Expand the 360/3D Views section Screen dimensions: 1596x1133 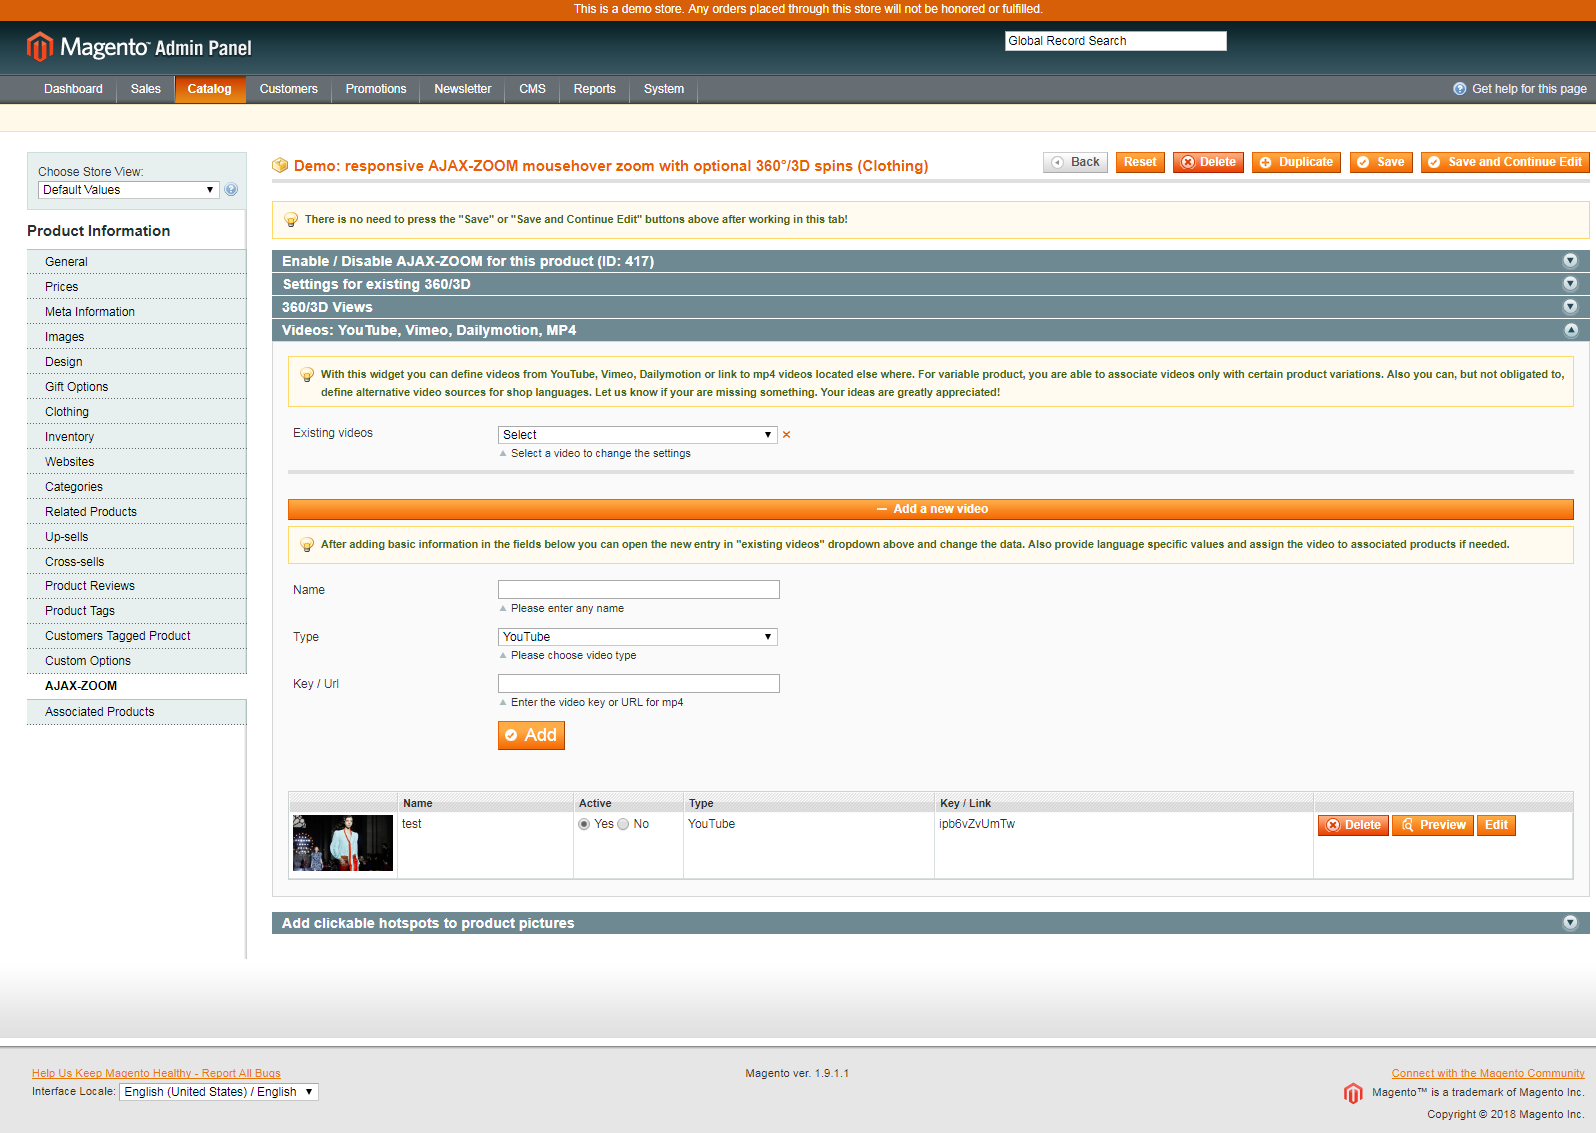pos(930,307)
